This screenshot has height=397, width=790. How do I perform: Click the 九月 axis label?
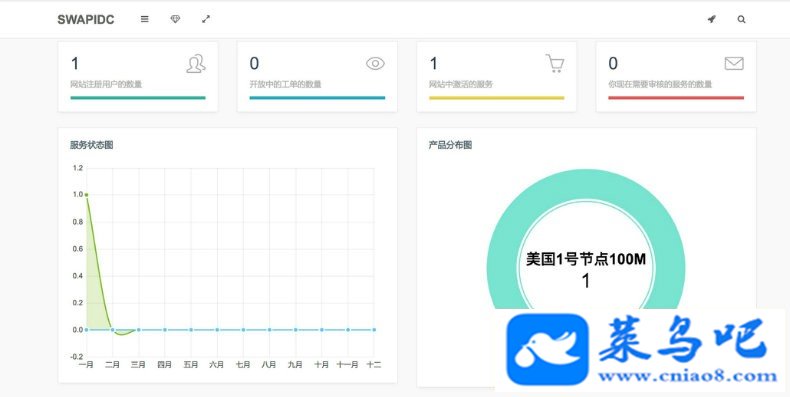(296, 364)
